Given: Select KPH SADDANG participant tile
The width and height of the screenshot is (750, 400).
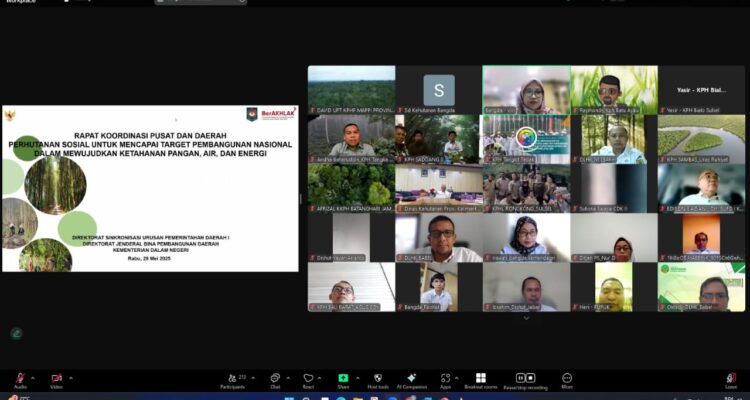Looking at the screenshot, I should pos(439,139).
